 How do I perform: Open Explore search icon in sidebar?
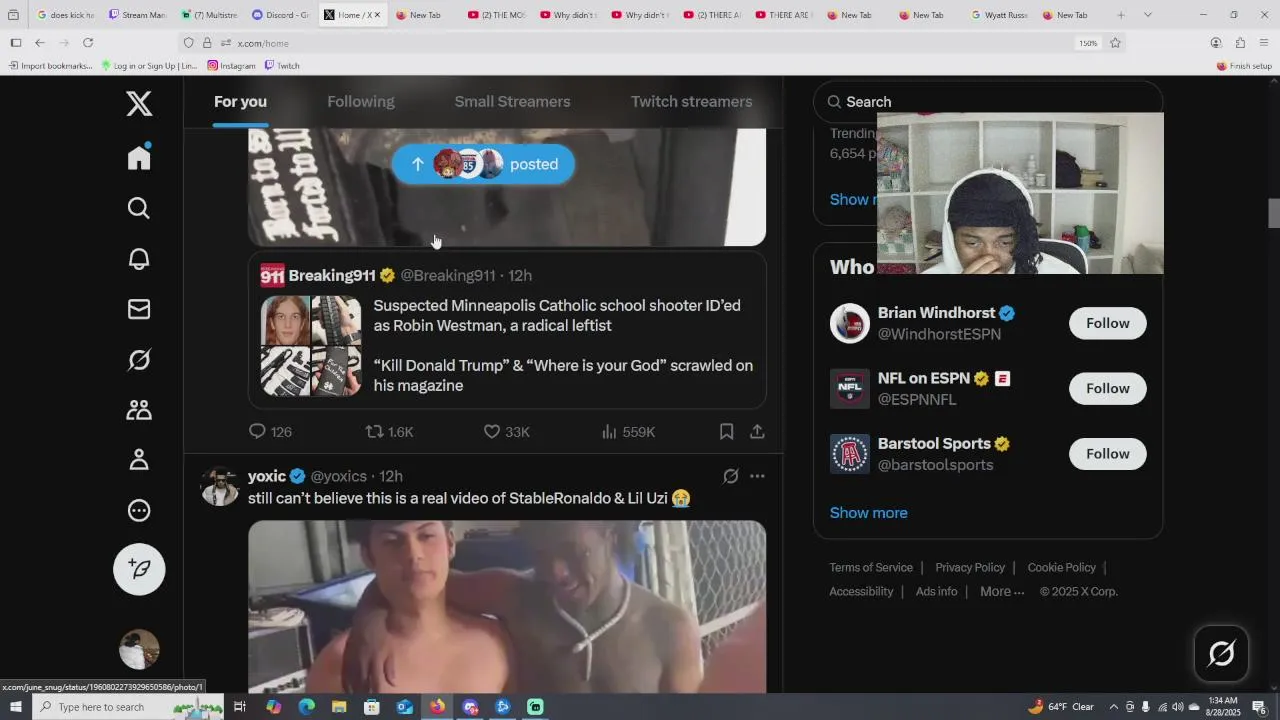click(x=139, y=208)
